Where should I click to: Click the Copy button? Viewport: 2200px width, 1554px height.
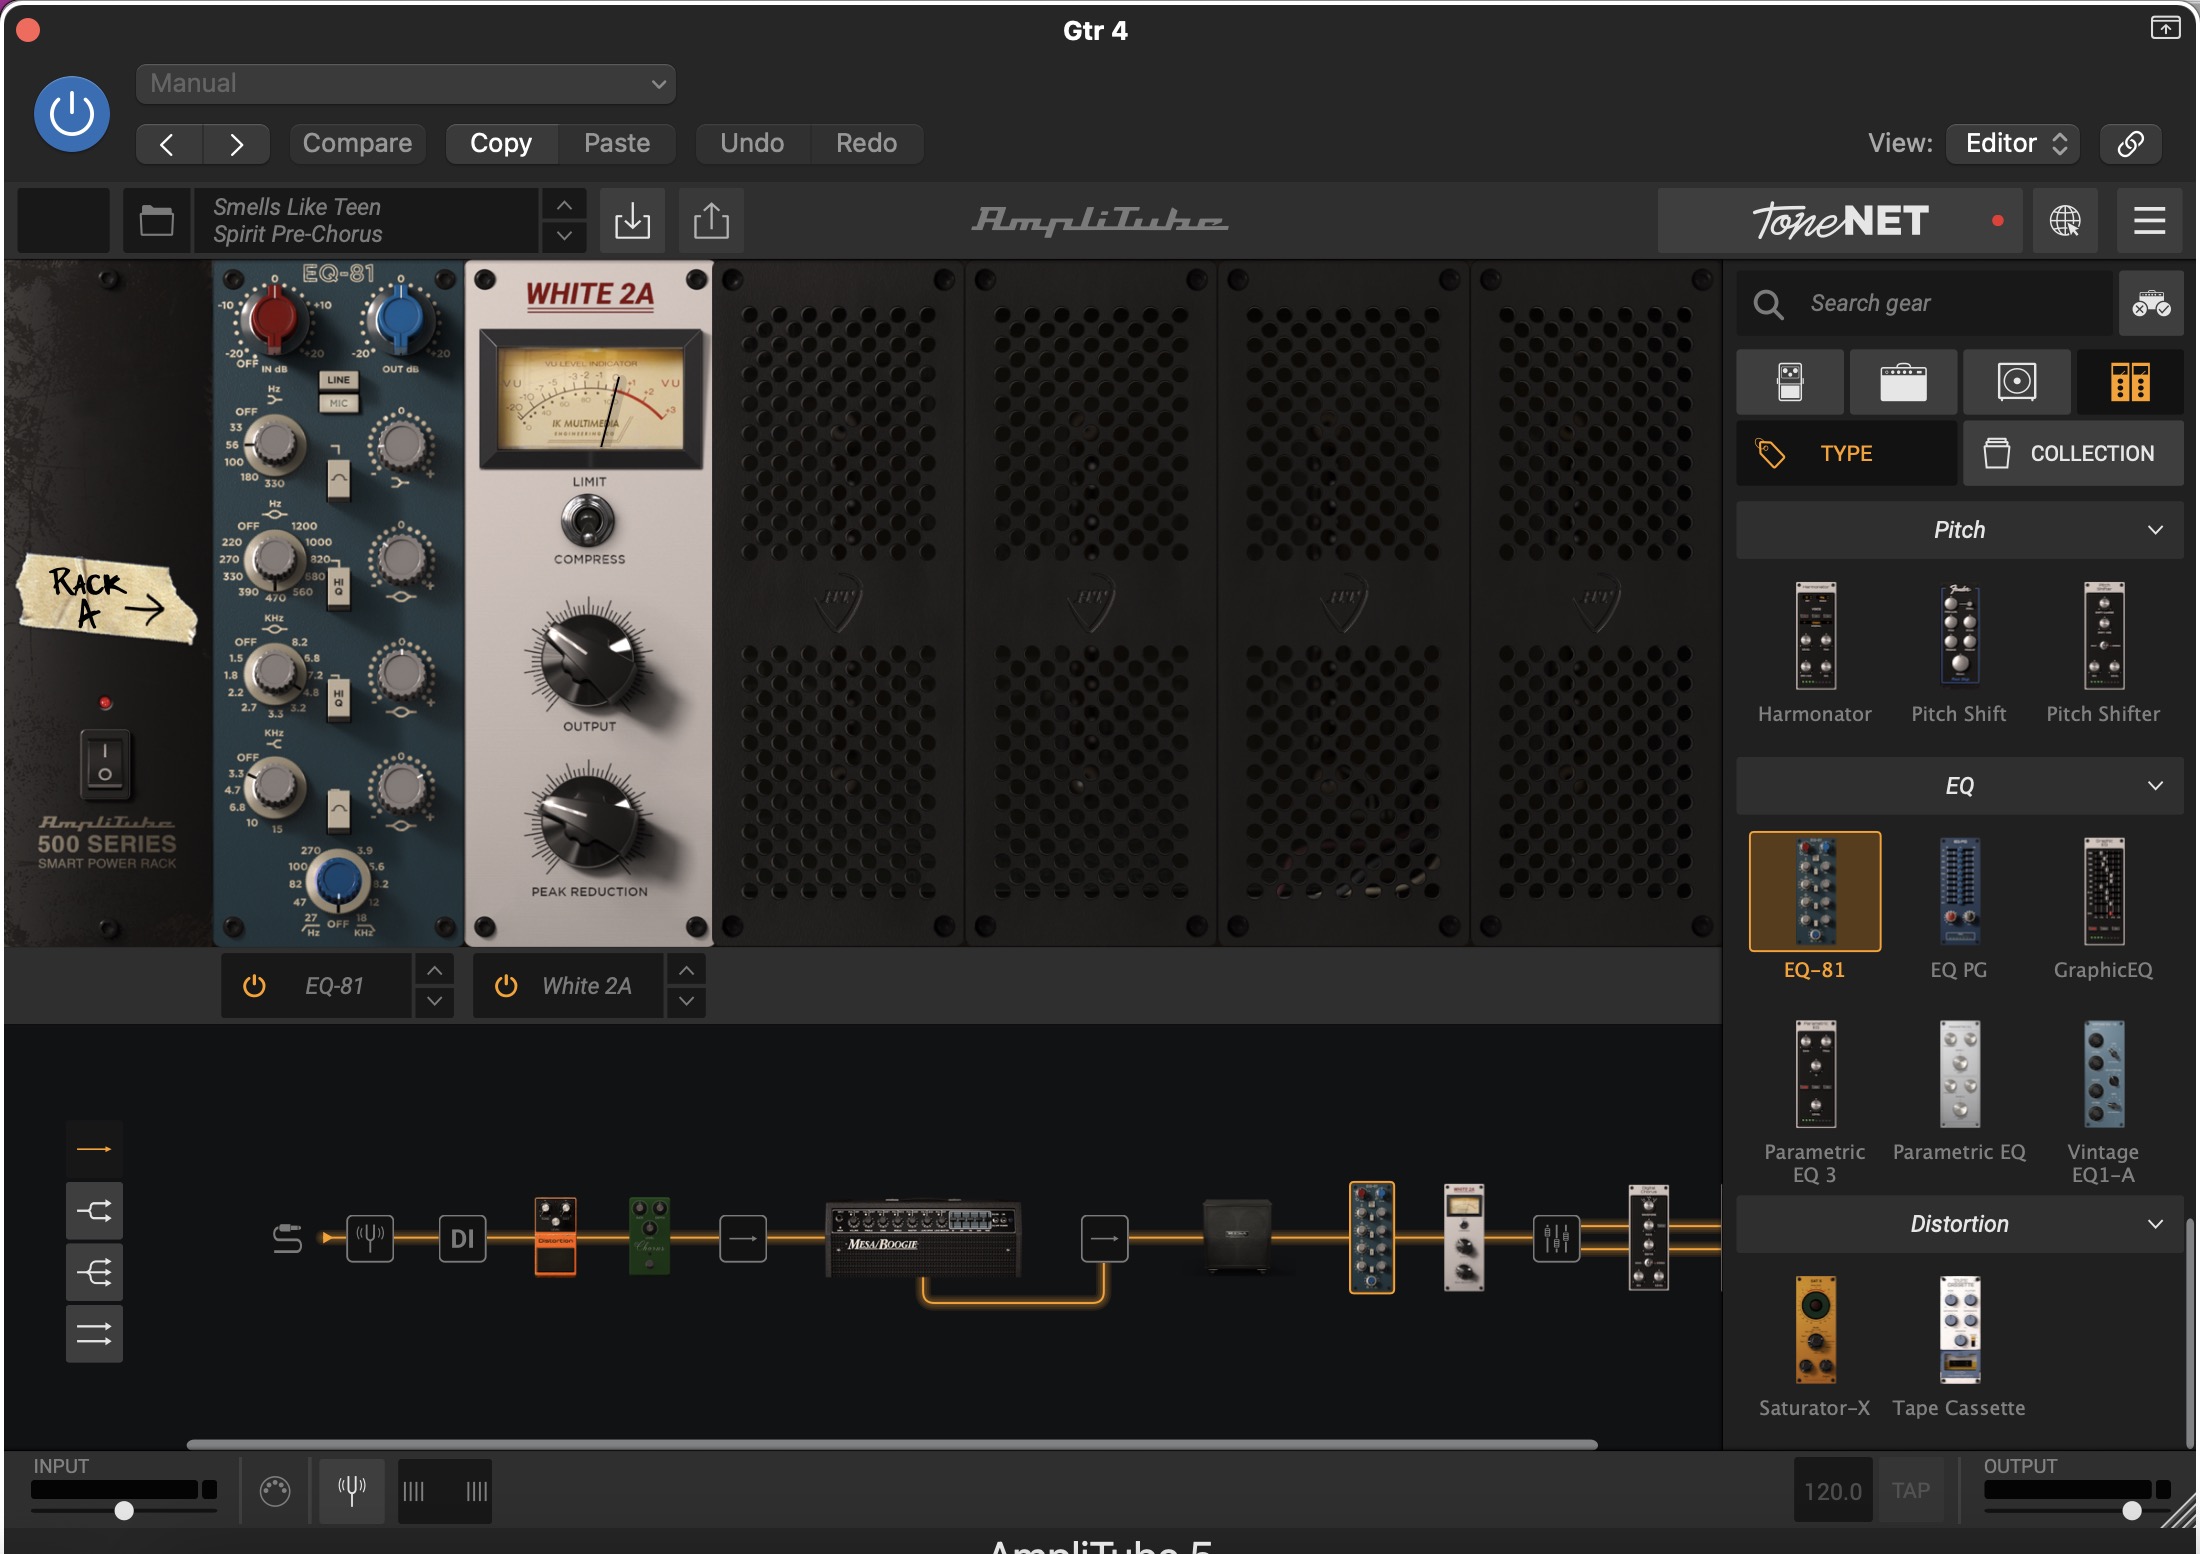501,144
